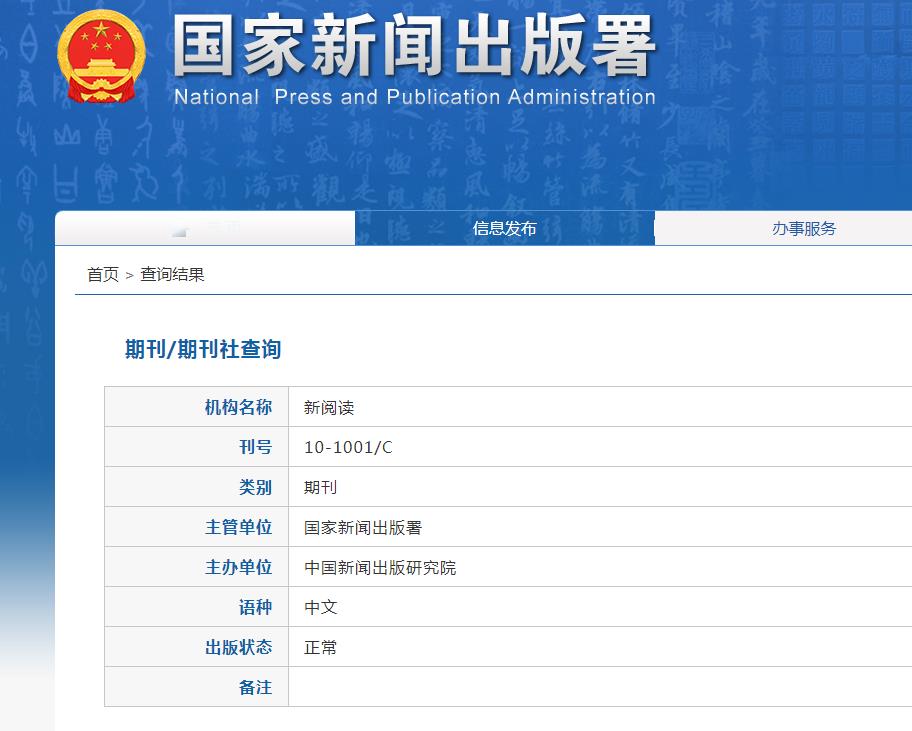Image resolution: width=912 pixels, height=731 pixels.
Task: Select the 语种 value 中文
Action: tap(318, 606)
